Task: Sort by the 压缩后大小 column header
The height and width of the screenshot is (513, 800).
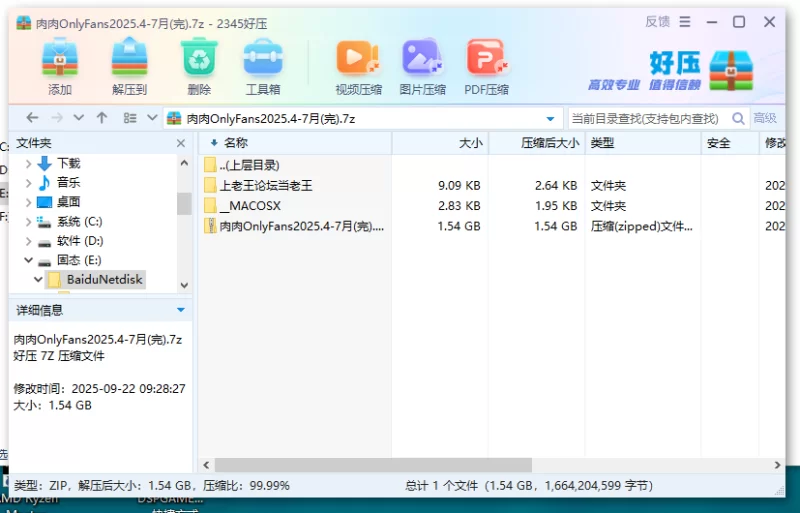Action: [537, 143]
